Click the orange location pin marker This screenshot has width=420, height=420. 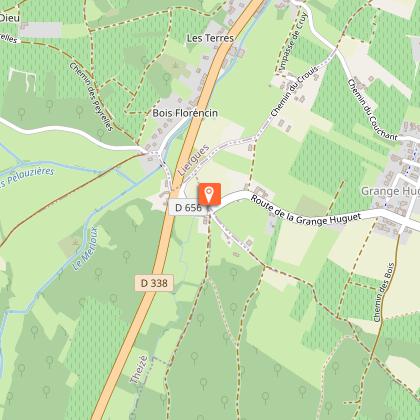click(x=209, y=195)
